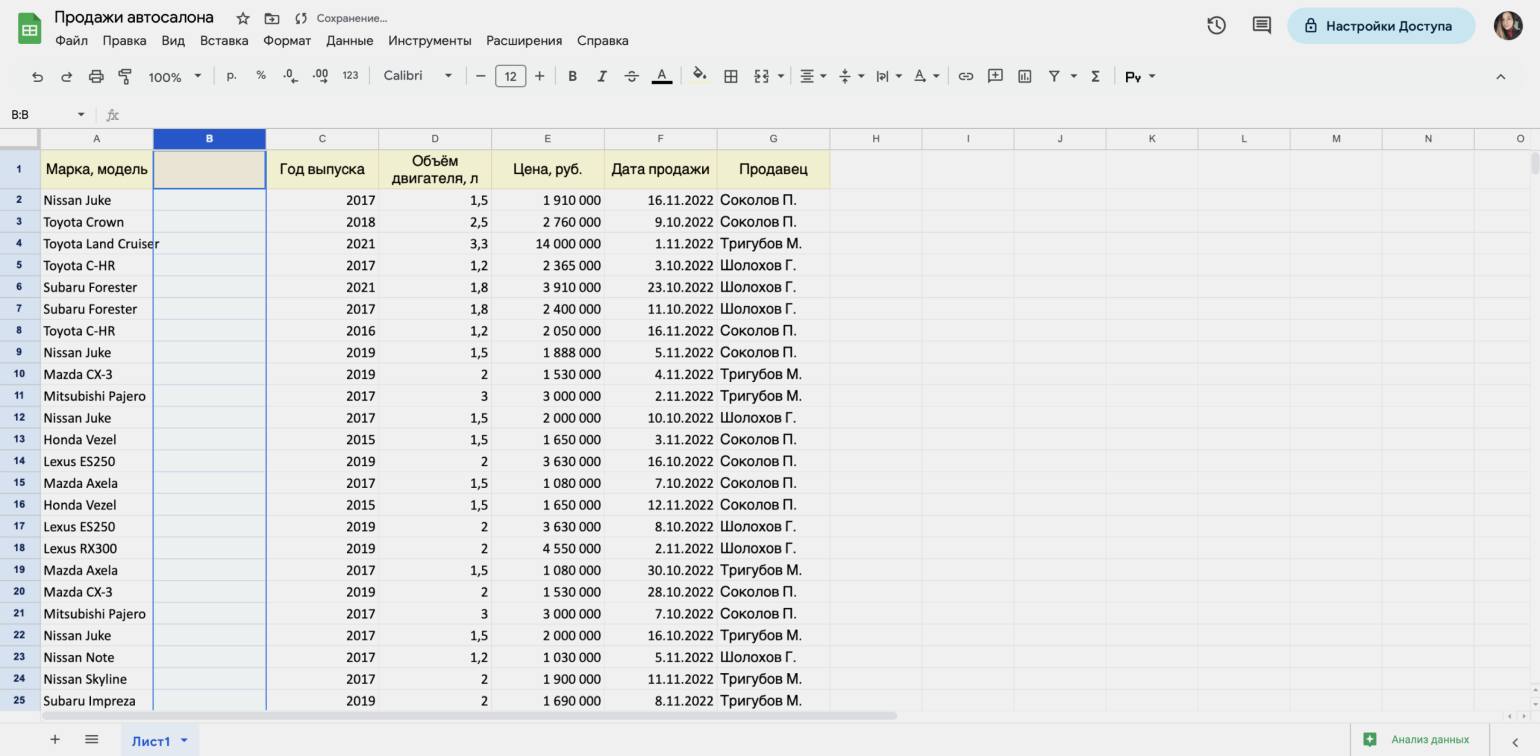Click the font size input field
The image size is (1540, 756).
click(510, 76)
